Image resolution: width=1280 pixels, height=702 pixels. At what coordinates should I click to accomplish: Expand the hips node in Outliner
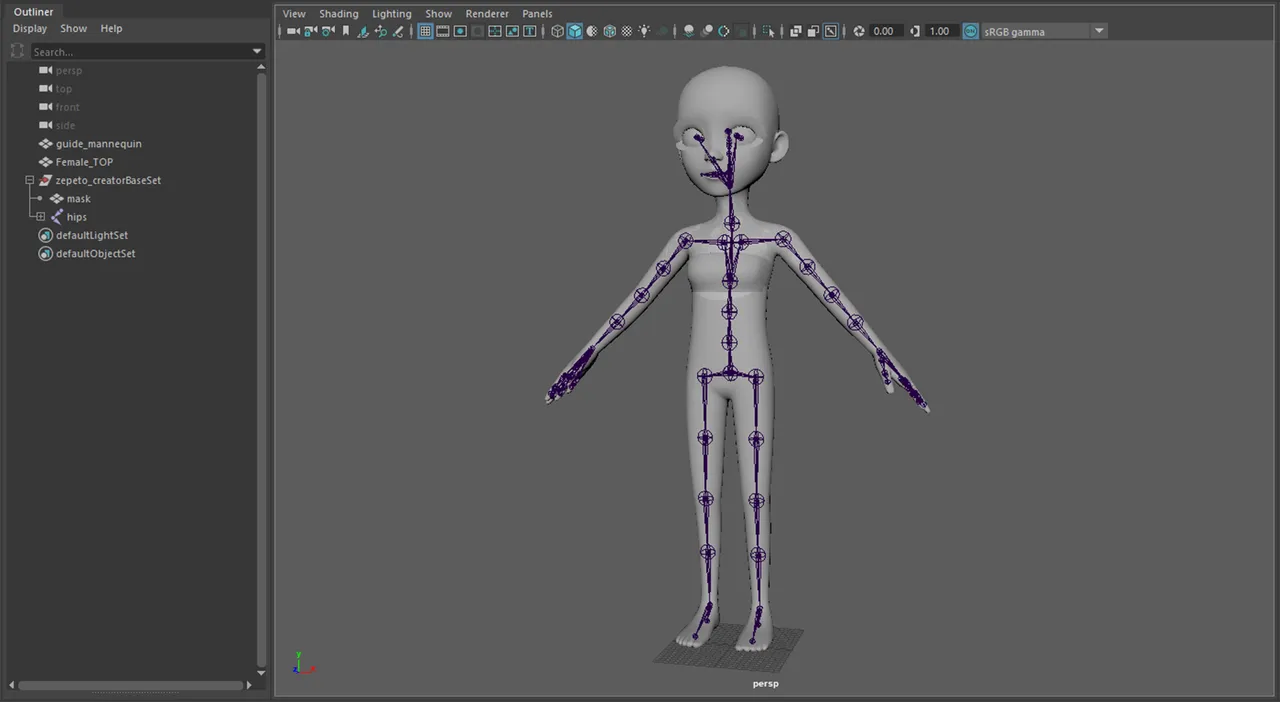coord(40,217)
